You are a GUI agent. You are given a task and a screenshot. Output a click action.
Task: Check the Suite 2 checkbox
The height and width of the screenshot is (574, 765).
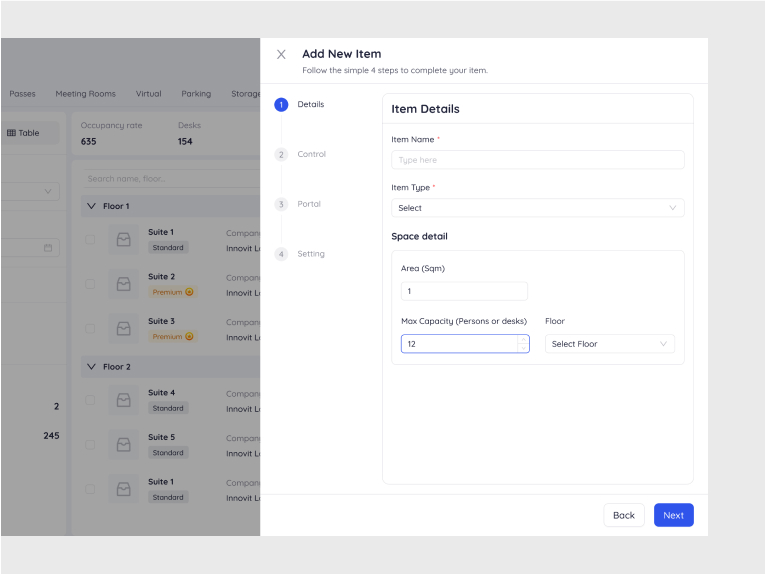[x=90, y=284]
